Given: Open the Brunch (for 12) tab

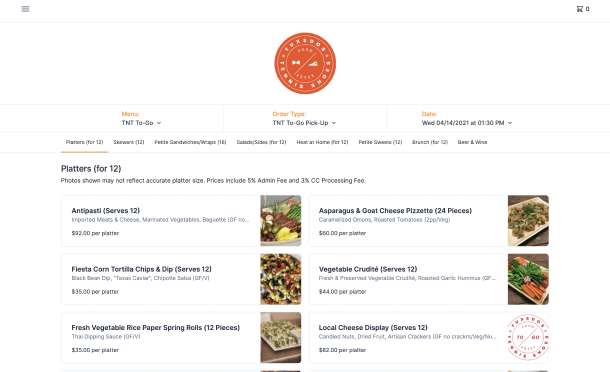Looking at the screenshot, I should [x=430, y=142].
